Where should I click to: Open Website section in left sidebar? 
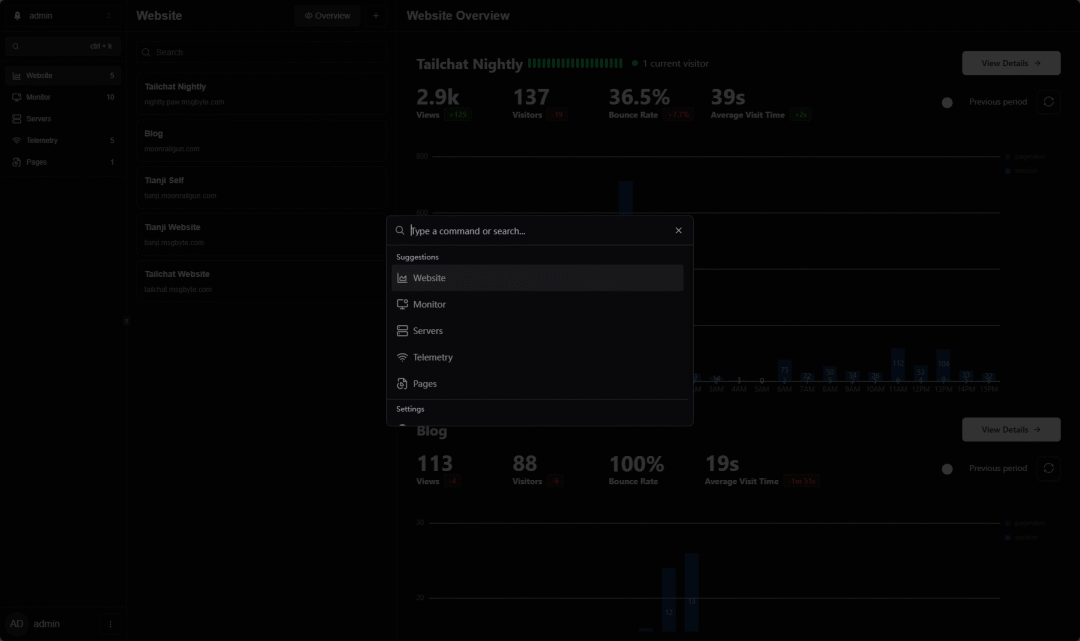(x=63, y=76)
